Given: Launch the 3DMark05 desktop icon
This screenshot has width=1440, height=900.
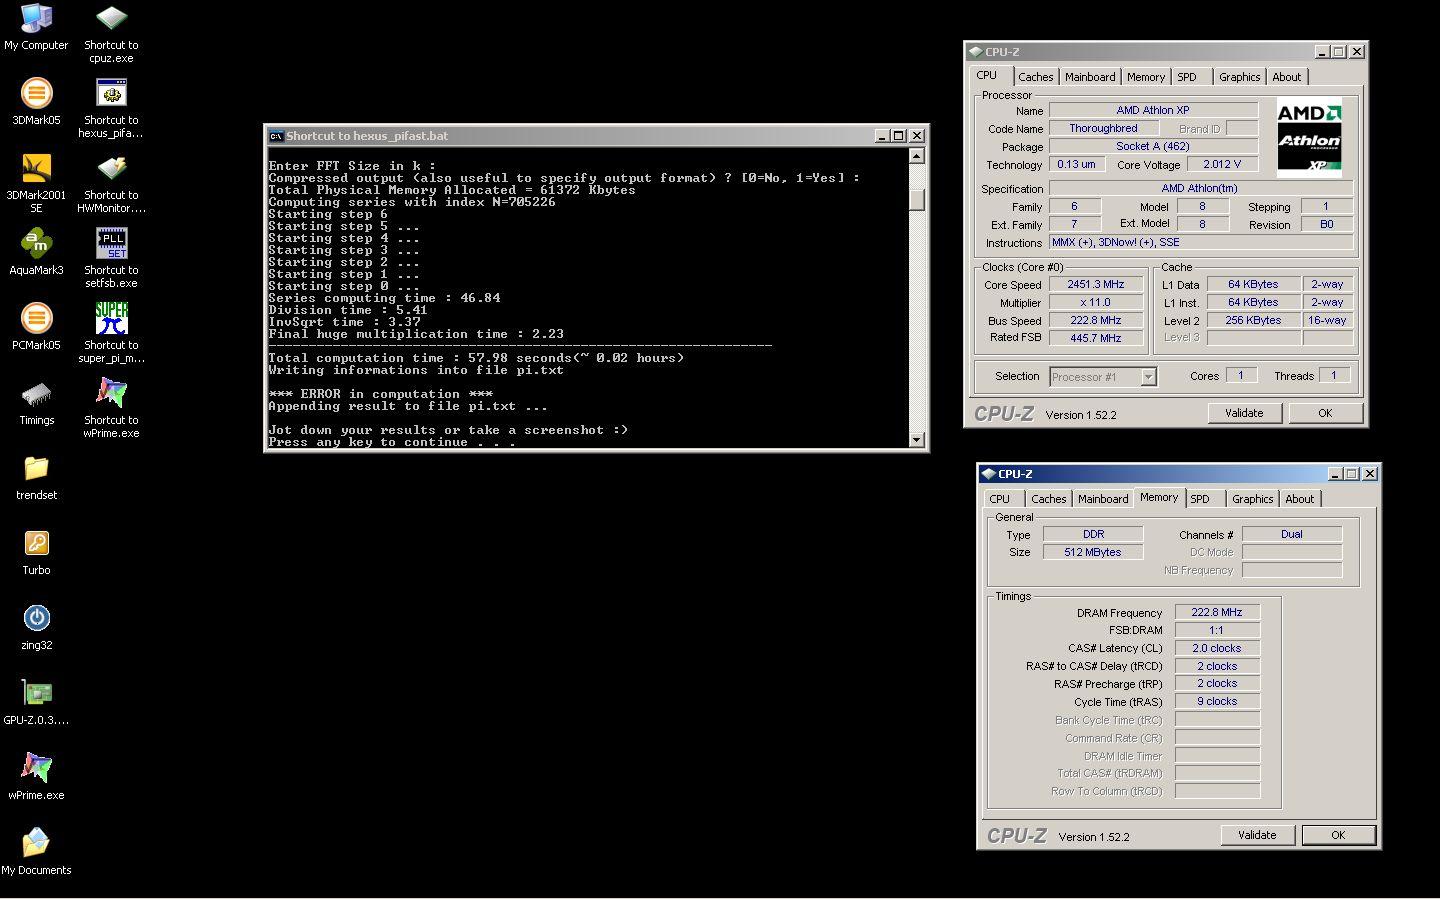Looking at the screenshot, I should pyautogui.click(x=36, y=94).
